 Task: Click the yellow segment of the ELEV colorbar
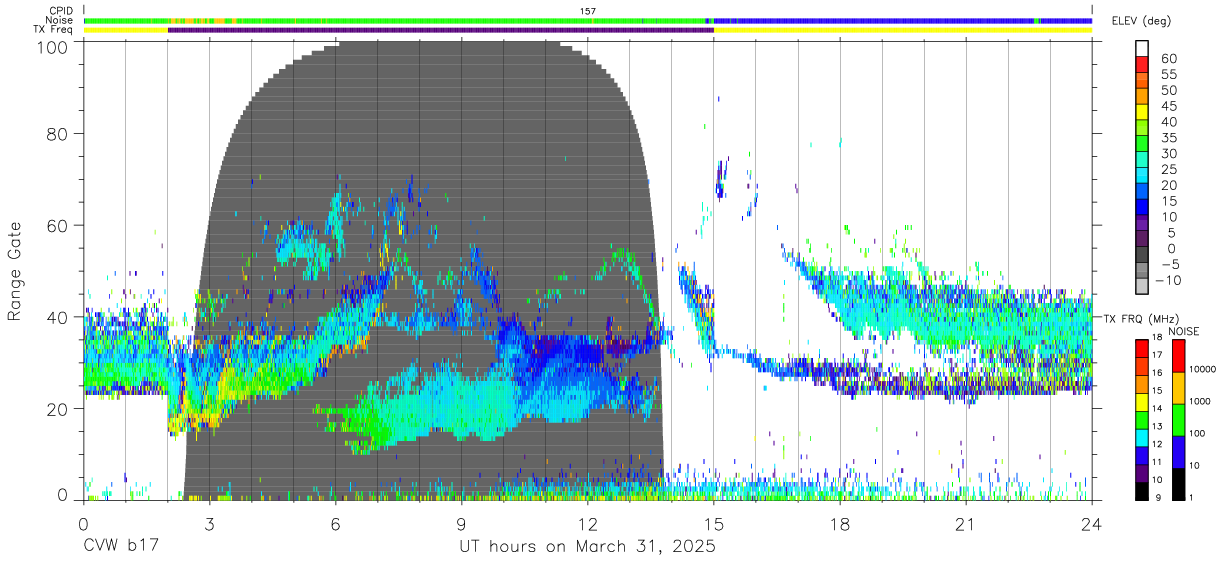[x=1142, y=113]
